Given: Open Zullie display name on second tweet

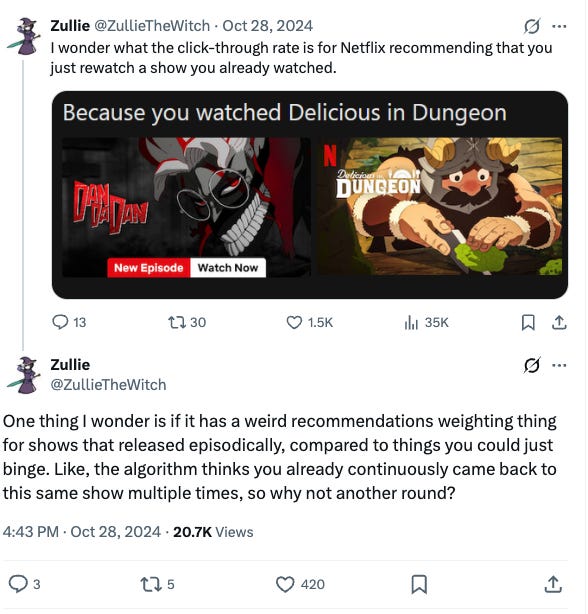Looking at the screenshot, I should [70, 365].
